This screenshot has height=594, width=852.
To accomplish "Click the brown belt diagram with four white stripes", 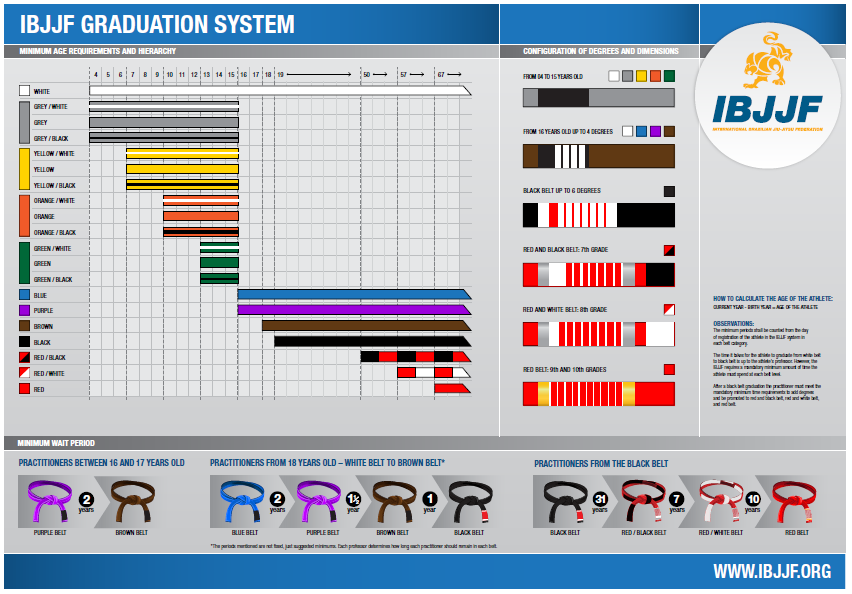I will (599, 156).
